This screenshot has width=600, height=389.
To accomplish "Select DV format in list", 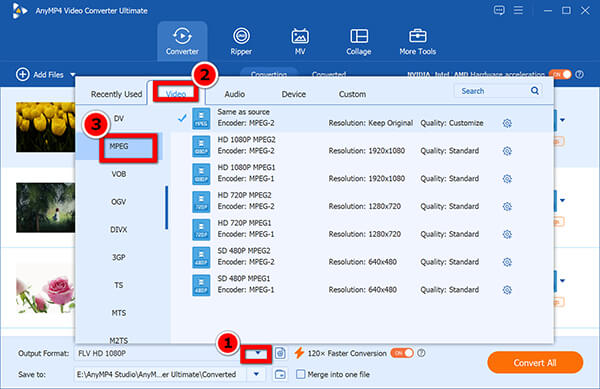I will click(x=119, y=119).
